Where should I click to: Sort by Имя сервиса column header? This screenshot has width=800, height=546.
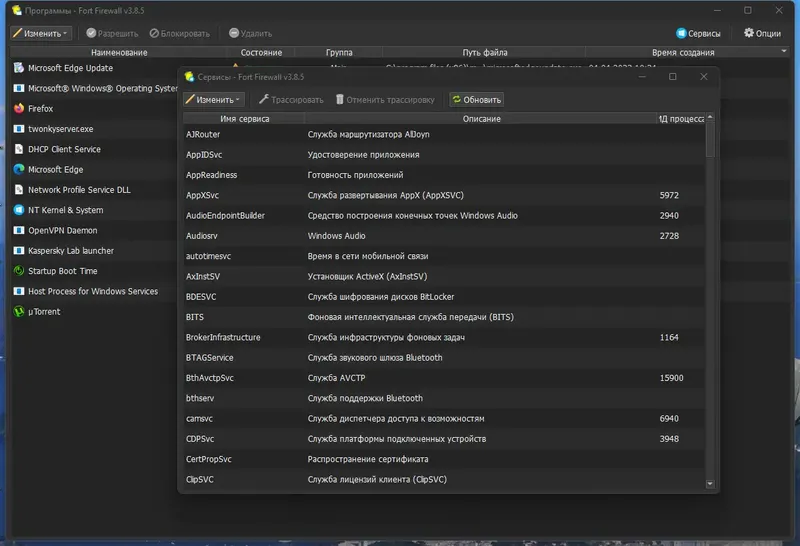click(244, 119)
